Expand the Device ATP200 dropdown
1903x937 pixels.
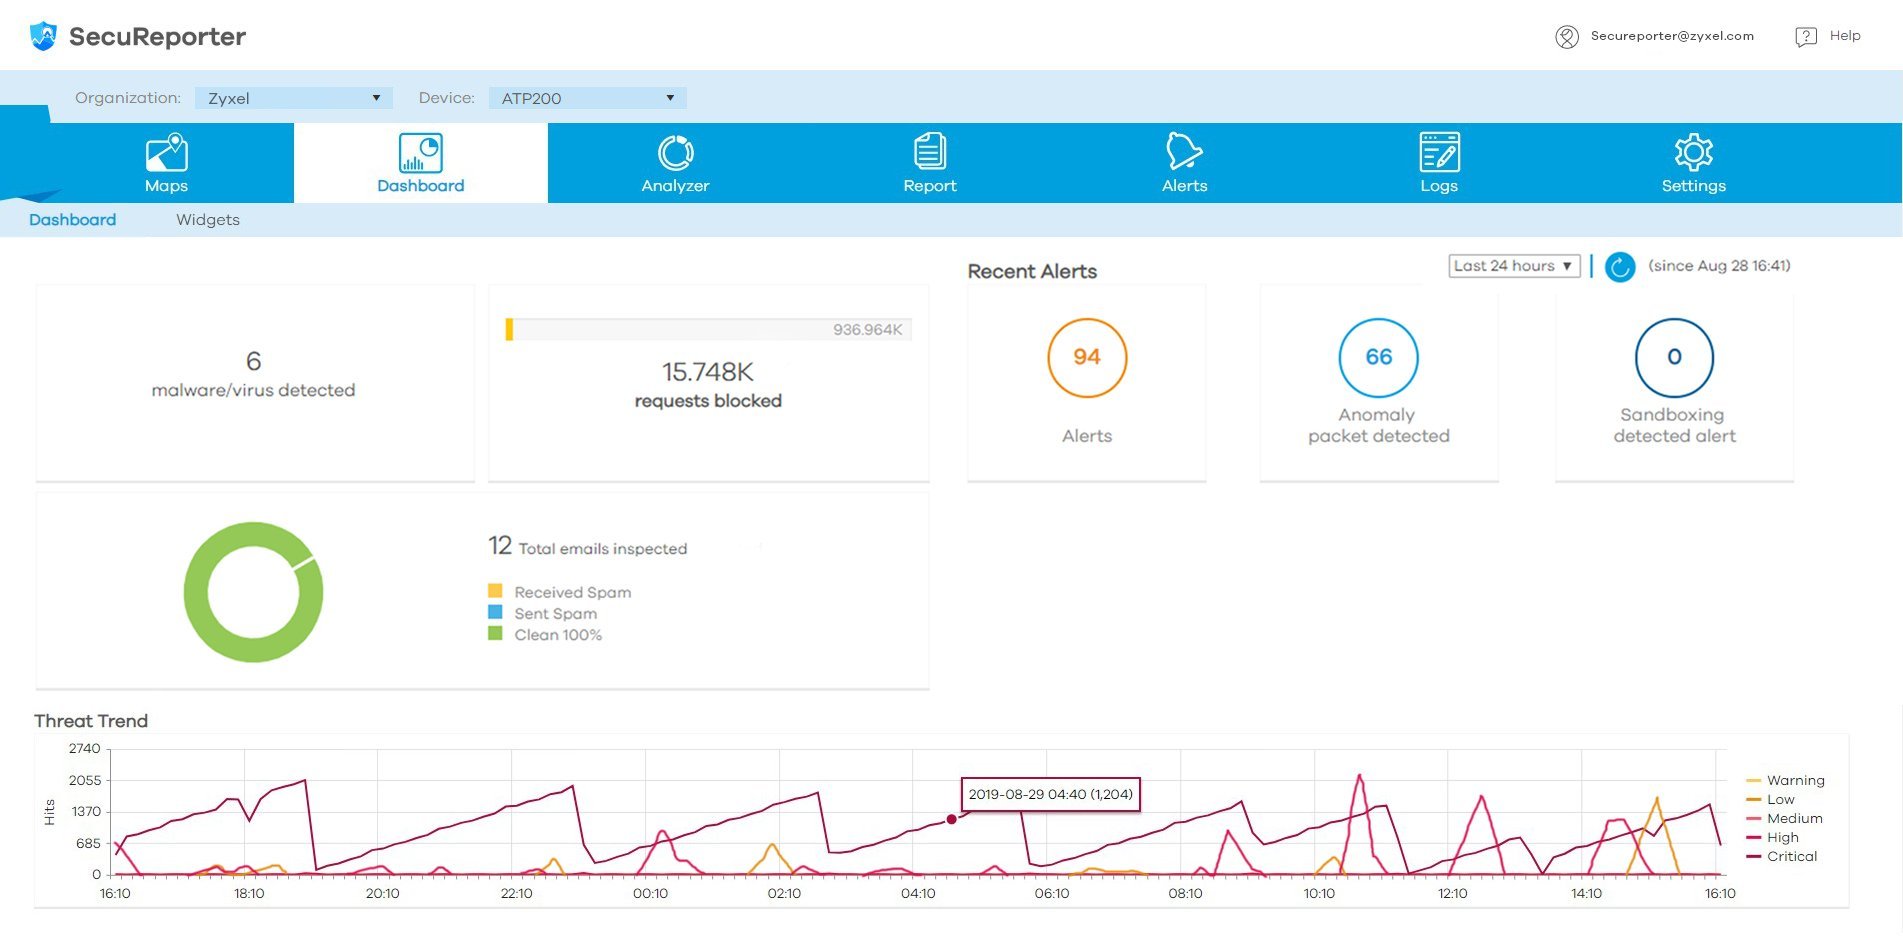tap(587, 98)
